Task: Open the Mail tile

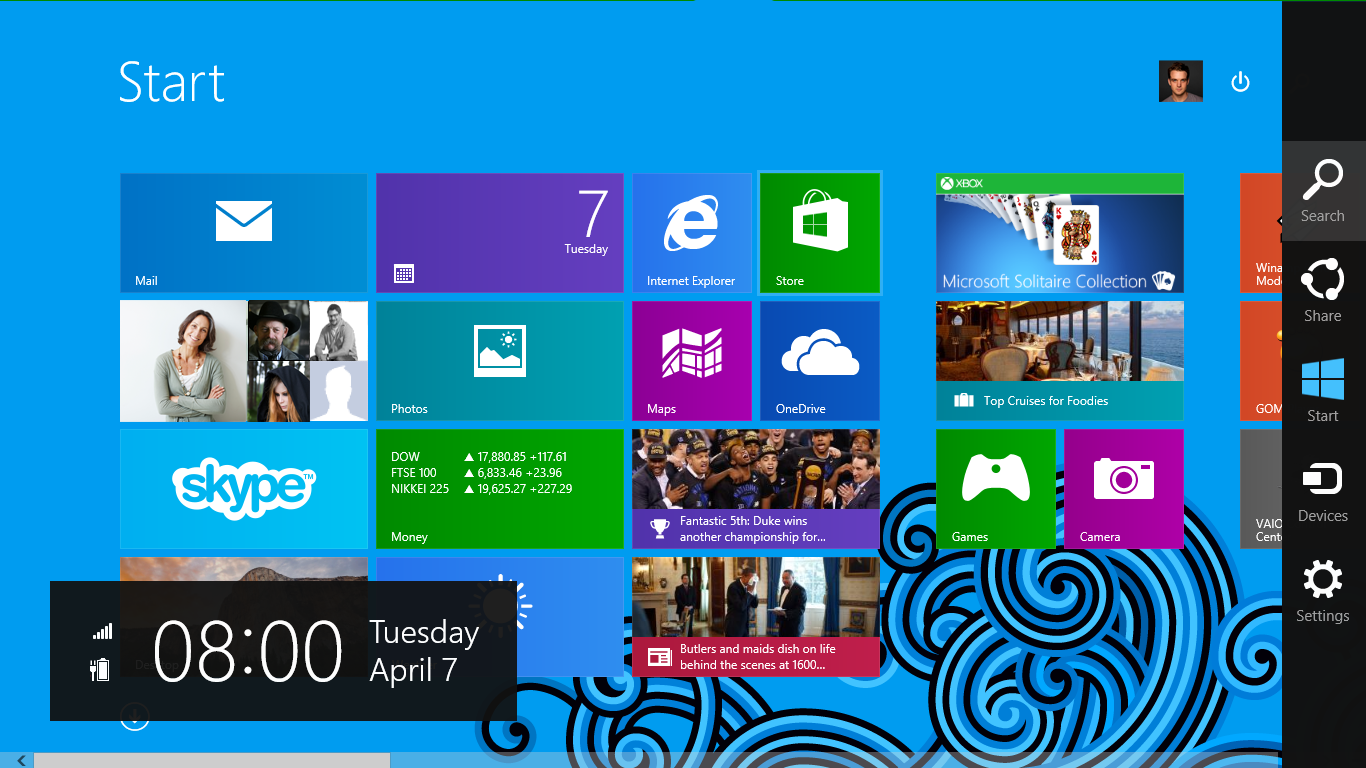Action: (244, 233)
